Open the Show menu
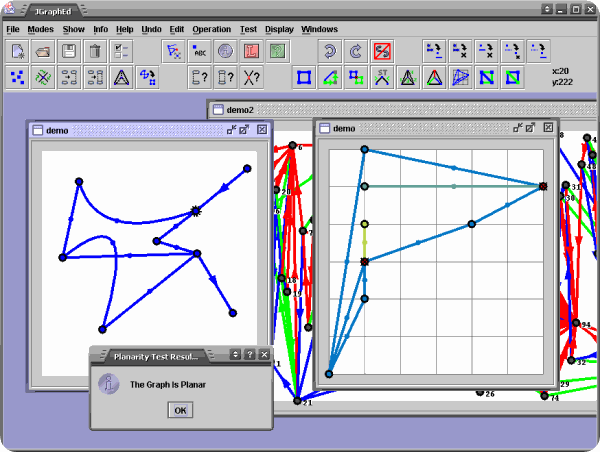The width and height of the screenshot is (600, 452). 73,29
